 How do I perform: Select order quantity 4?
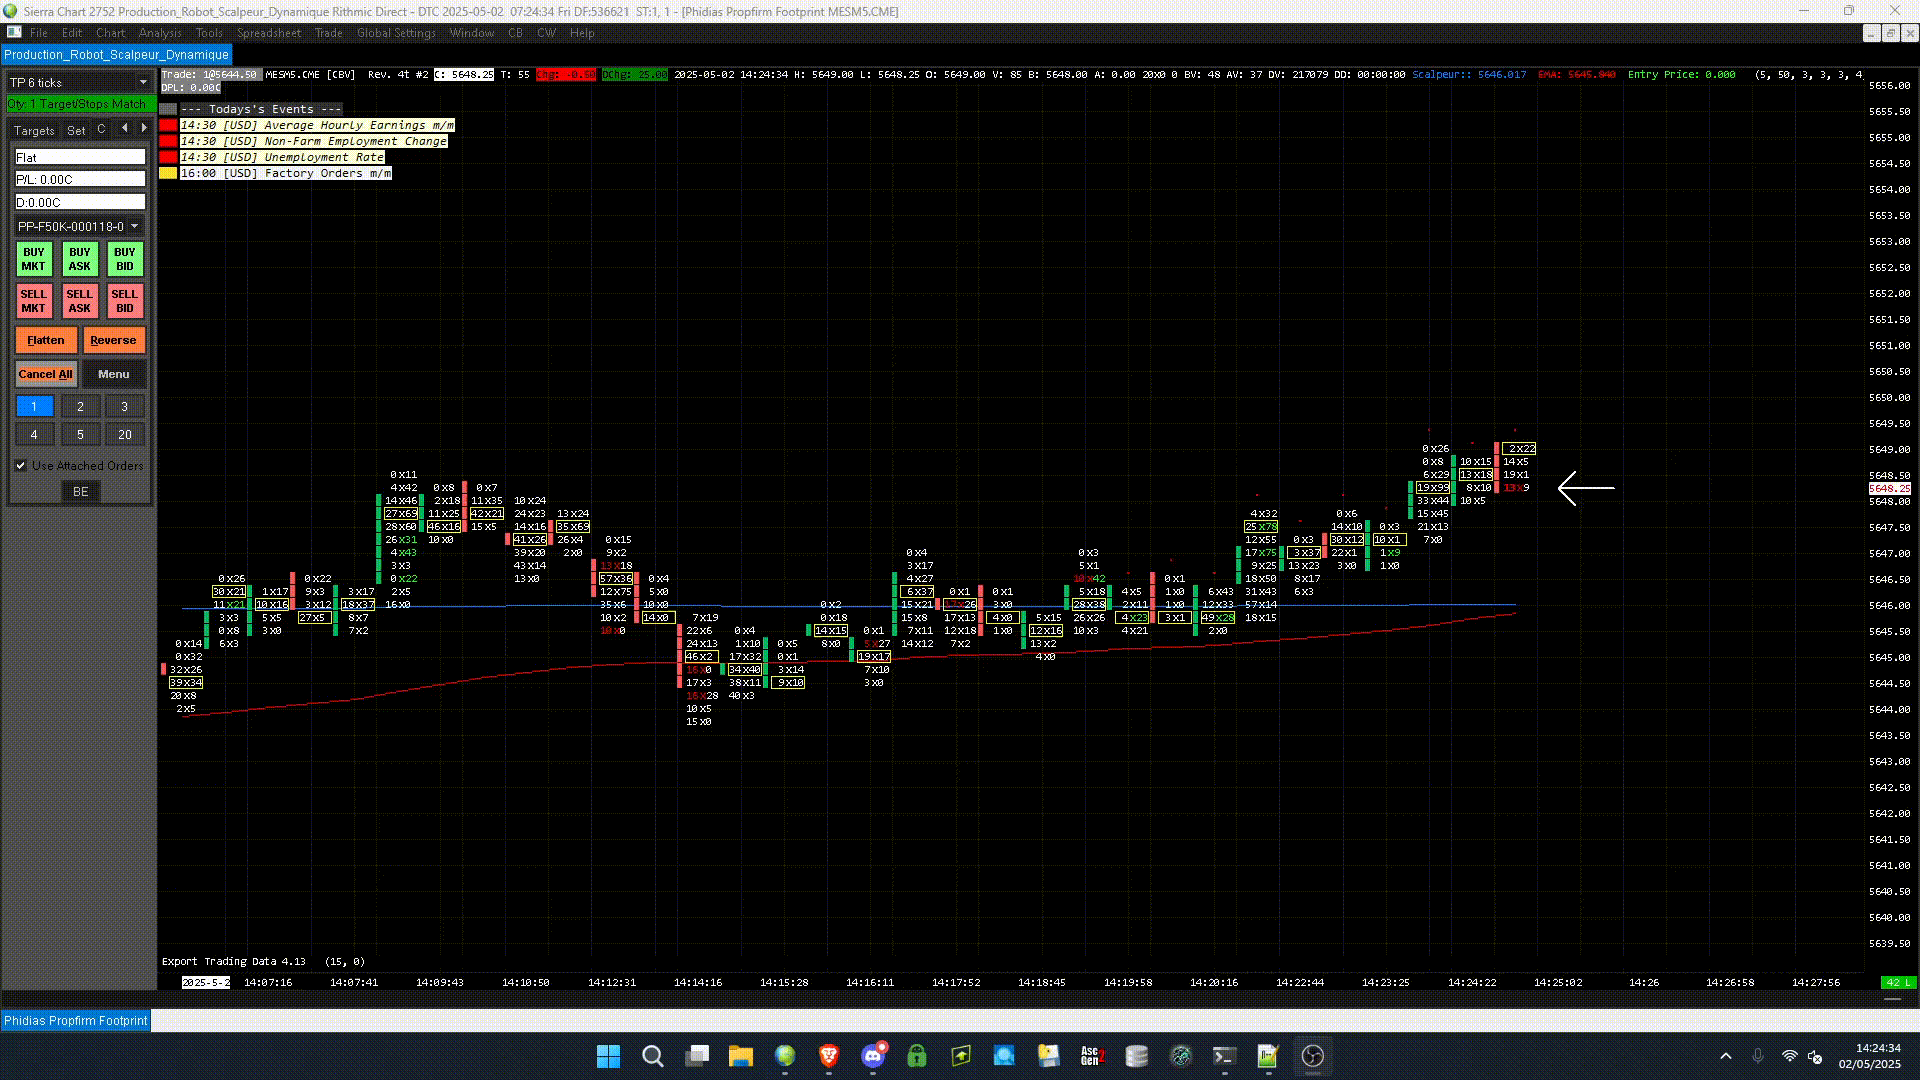(x=34, y=434)
